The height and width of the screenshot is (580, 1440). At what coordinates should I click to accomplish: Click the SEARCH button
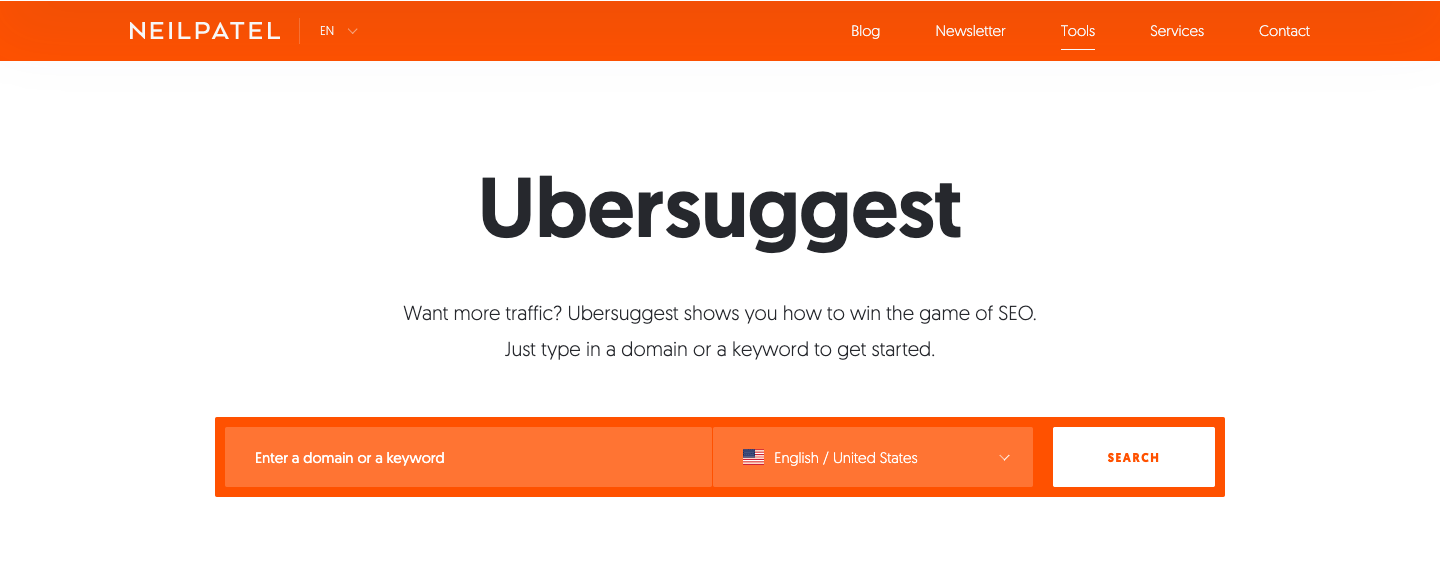tap(1134, 457)
